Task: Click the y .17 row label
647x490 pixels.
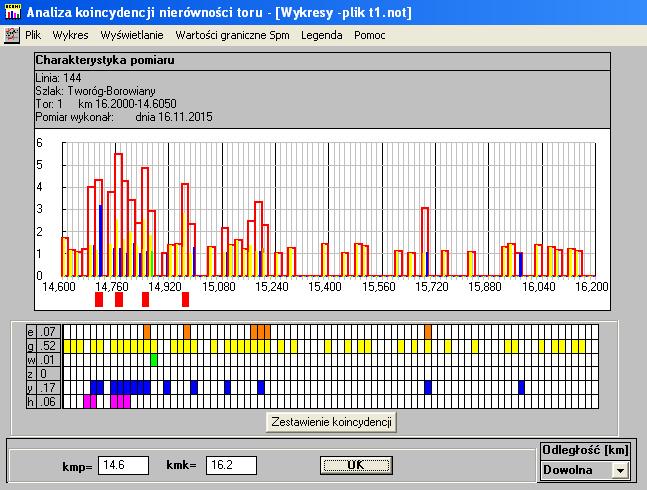Action: pyautogui.click(x=43, y=388)
